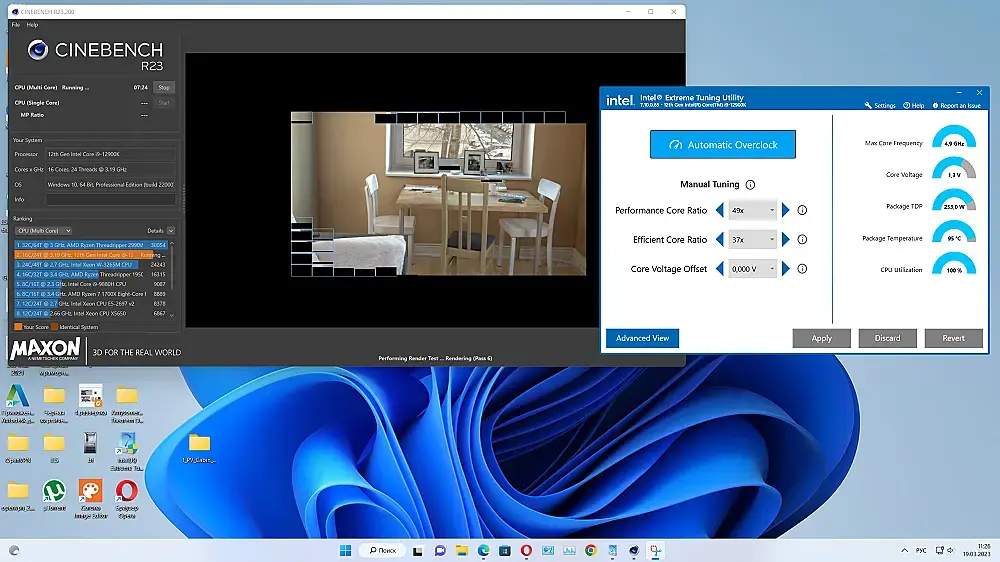
Task: Open Task View from the taskbar
Action: pyautogui.click(x=418, y=551)
